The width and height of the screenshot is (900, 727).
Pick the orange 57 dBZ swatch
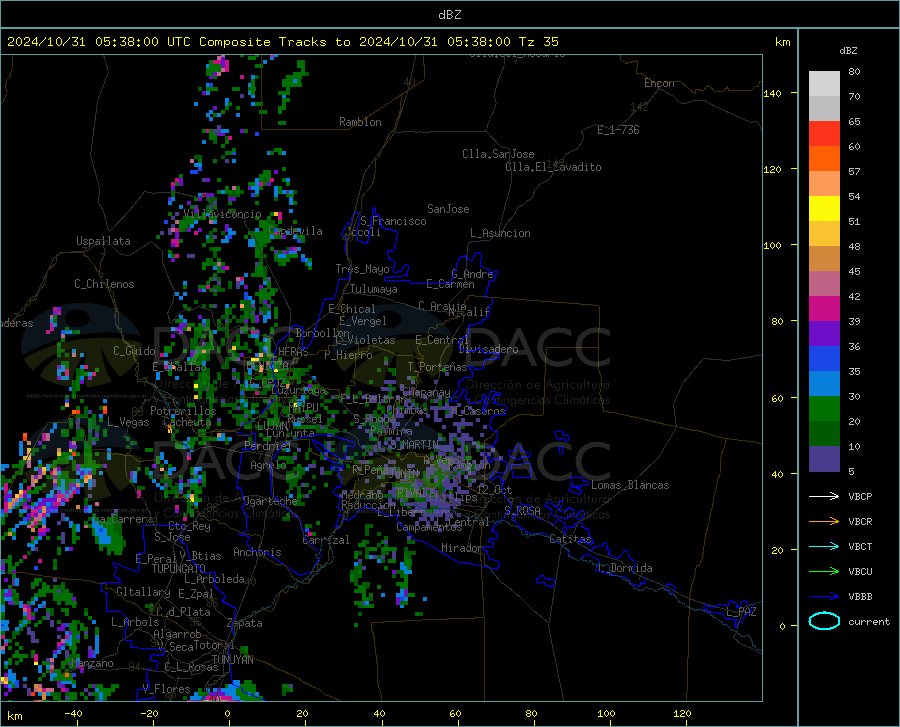824,159
